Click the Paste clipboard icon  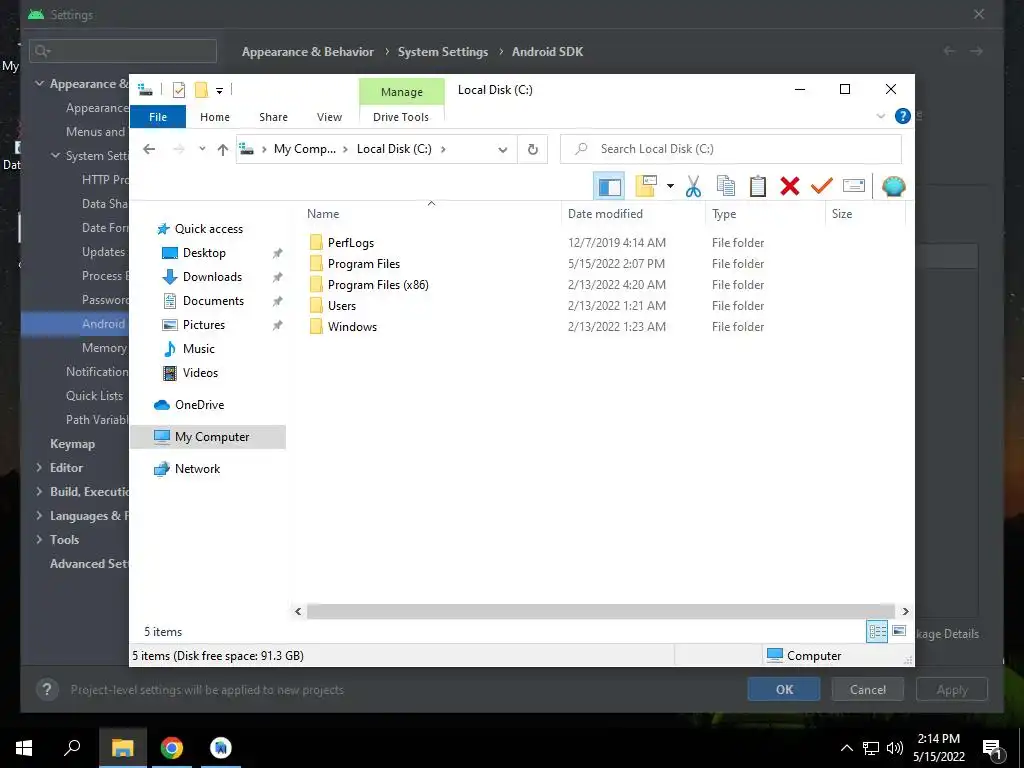758,186
